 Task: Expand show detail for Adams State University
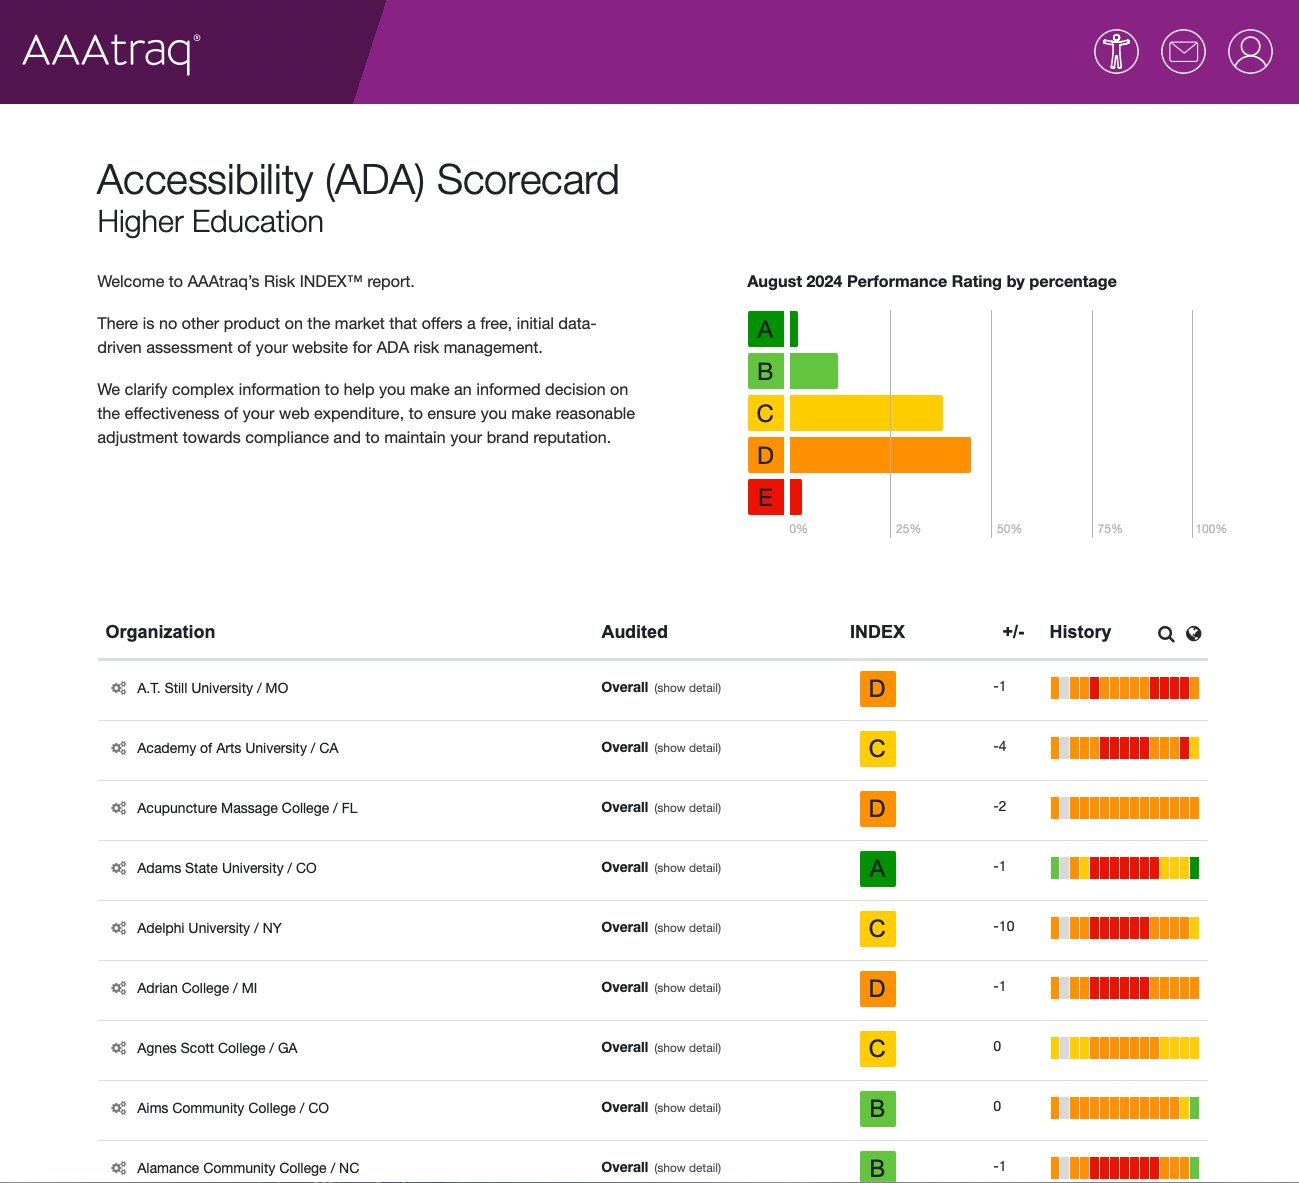[x=687, y=868]
